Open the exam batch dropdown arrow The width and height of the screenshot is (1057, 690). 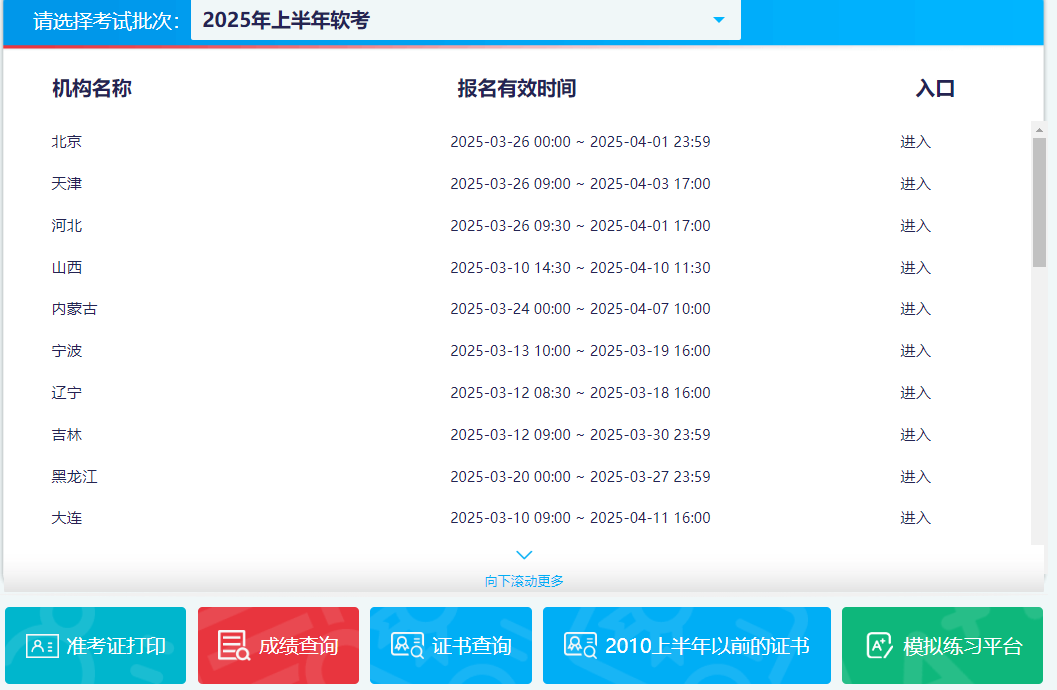click(x=719, y=20)
